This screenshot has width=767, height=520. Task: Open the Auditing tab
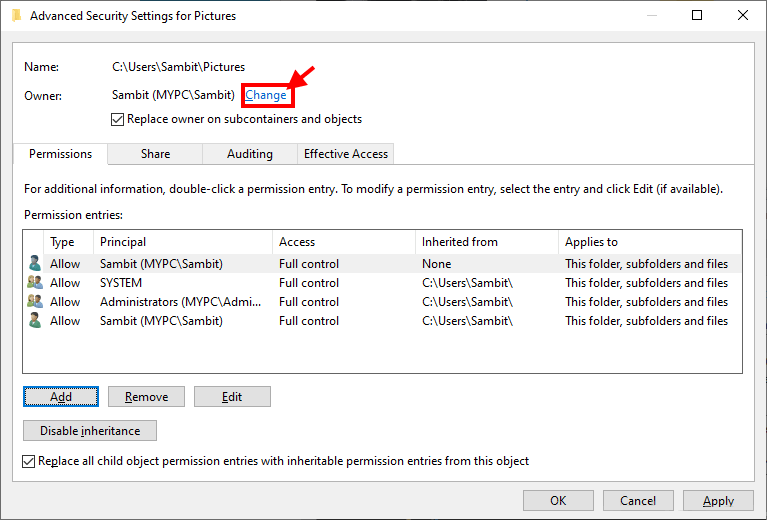[x=249, y=154]
